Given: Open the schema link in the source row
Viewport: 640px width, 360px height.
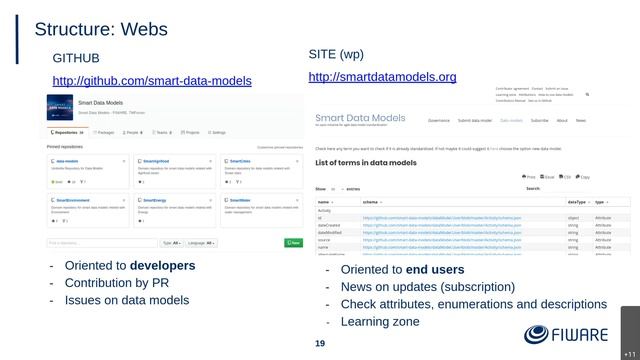Looking at the screenshot, I should [442, 240].
